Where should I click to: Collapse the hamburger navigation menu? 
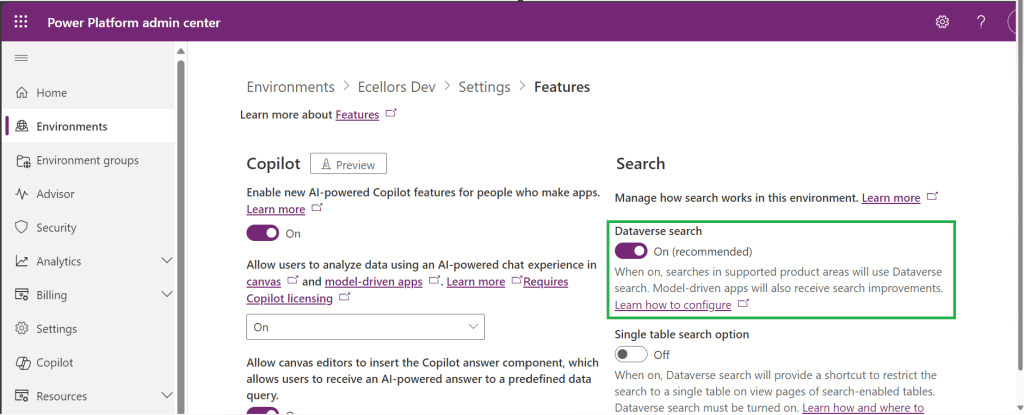pos(21,58)
